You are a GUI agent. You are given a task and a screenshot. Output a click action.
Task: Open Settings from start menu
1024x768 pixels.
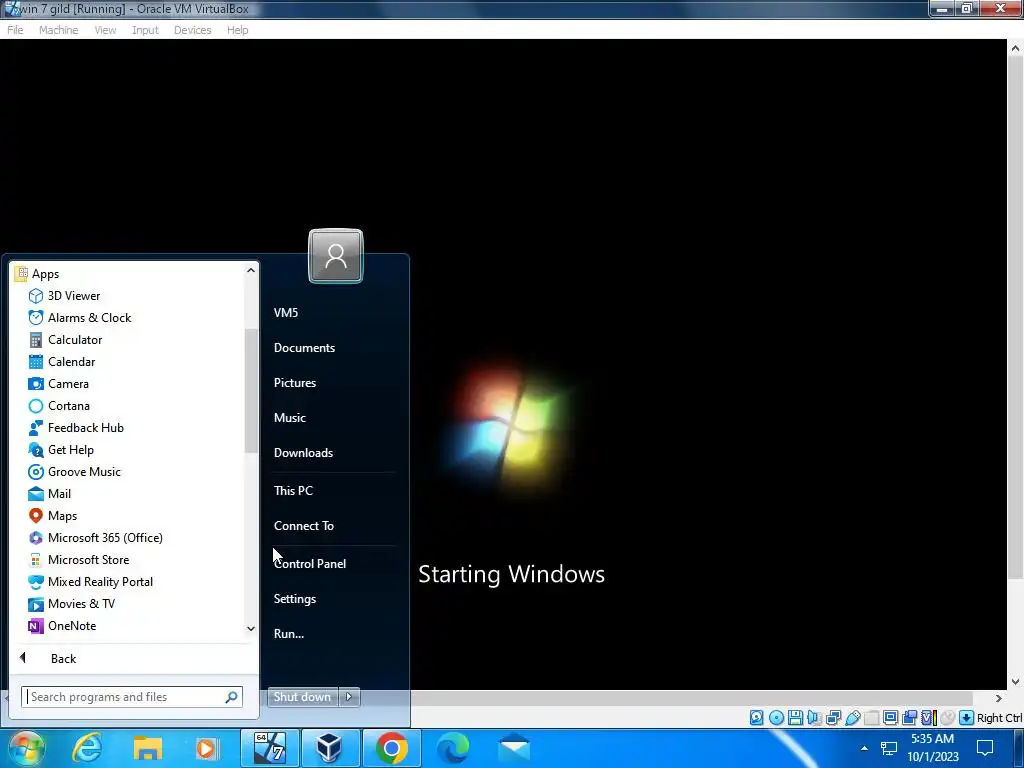pyautogui.click(x=295, y=599)
